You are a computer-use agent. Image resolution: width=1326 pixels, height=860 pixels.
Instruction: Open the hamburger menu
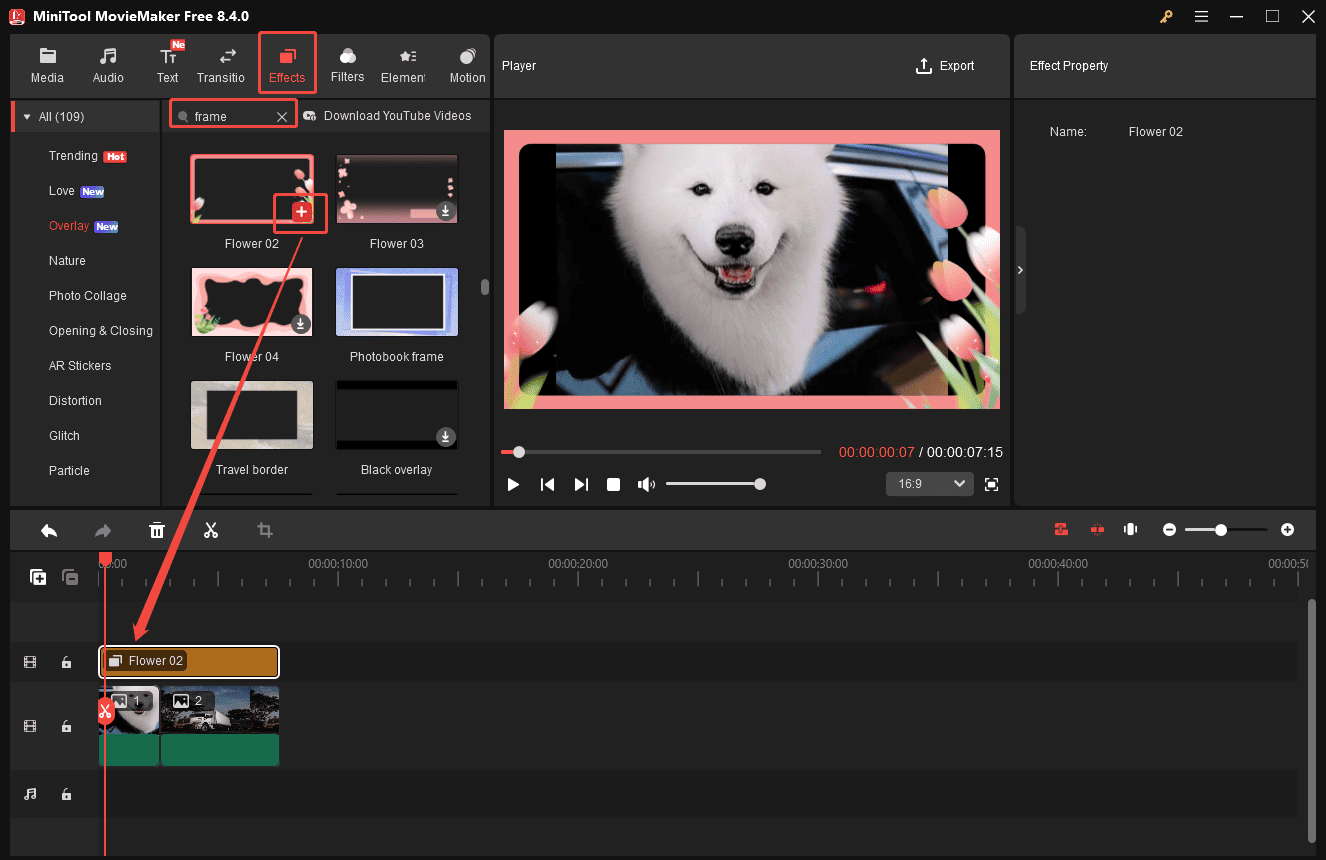point(1201,16)
